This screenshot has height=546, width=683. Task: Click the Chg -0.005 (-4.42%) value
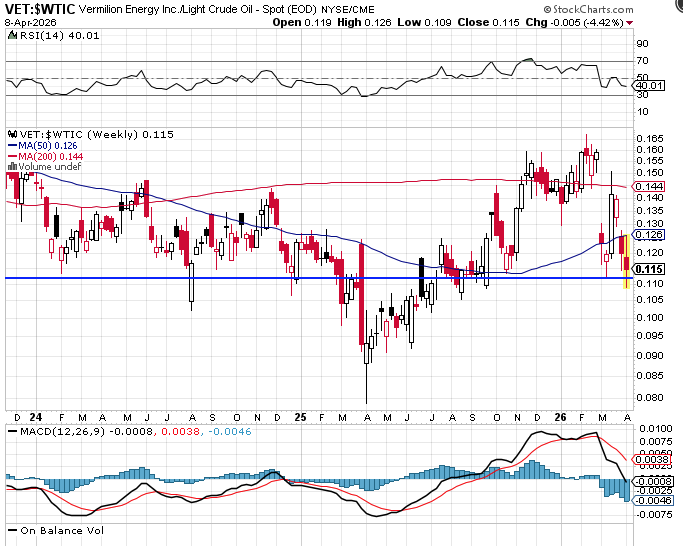coord(575,22)
